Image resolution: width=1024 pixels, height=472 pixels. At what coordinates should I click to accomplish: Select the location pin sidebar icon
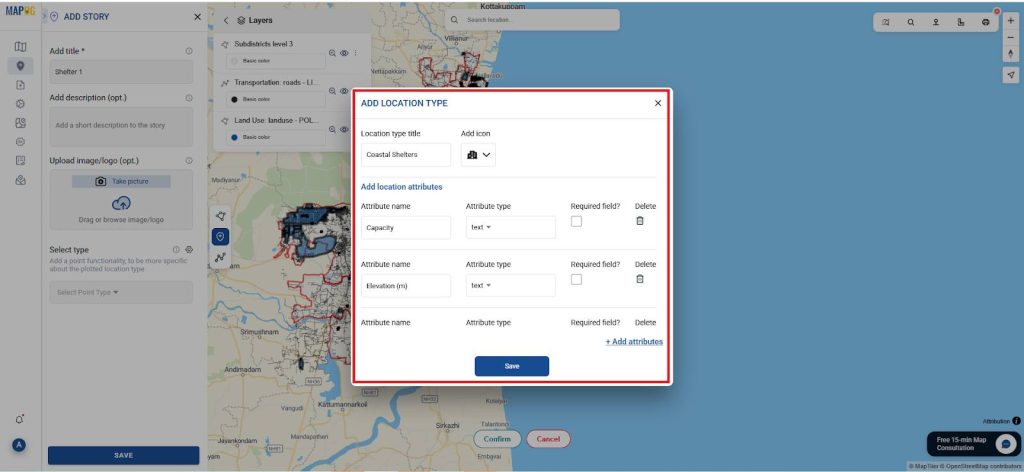20,65
